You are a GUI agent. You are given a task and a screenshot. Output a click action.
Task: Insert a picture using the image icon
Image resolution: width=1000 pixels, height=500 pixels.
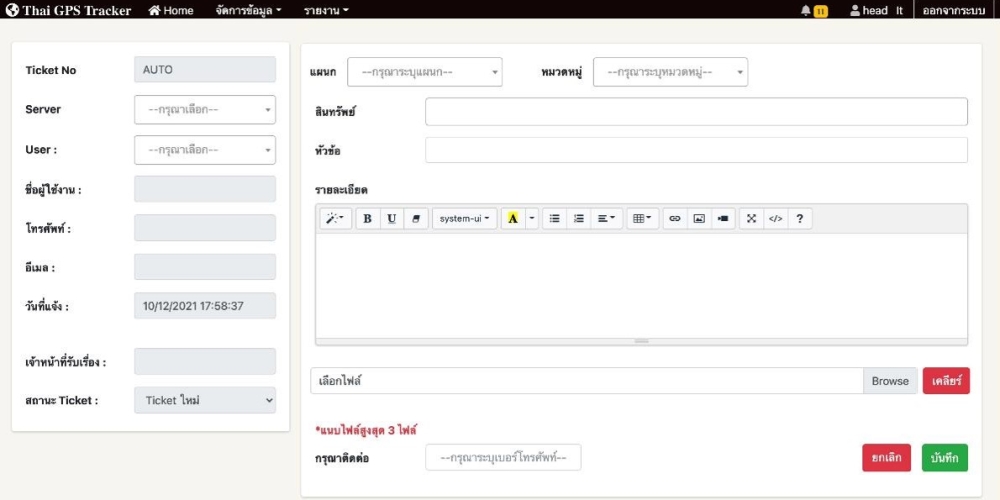click(699, 218)
